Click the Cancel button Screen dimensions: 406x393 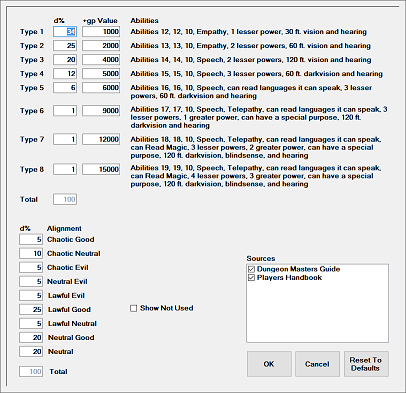tap(317, 364)
